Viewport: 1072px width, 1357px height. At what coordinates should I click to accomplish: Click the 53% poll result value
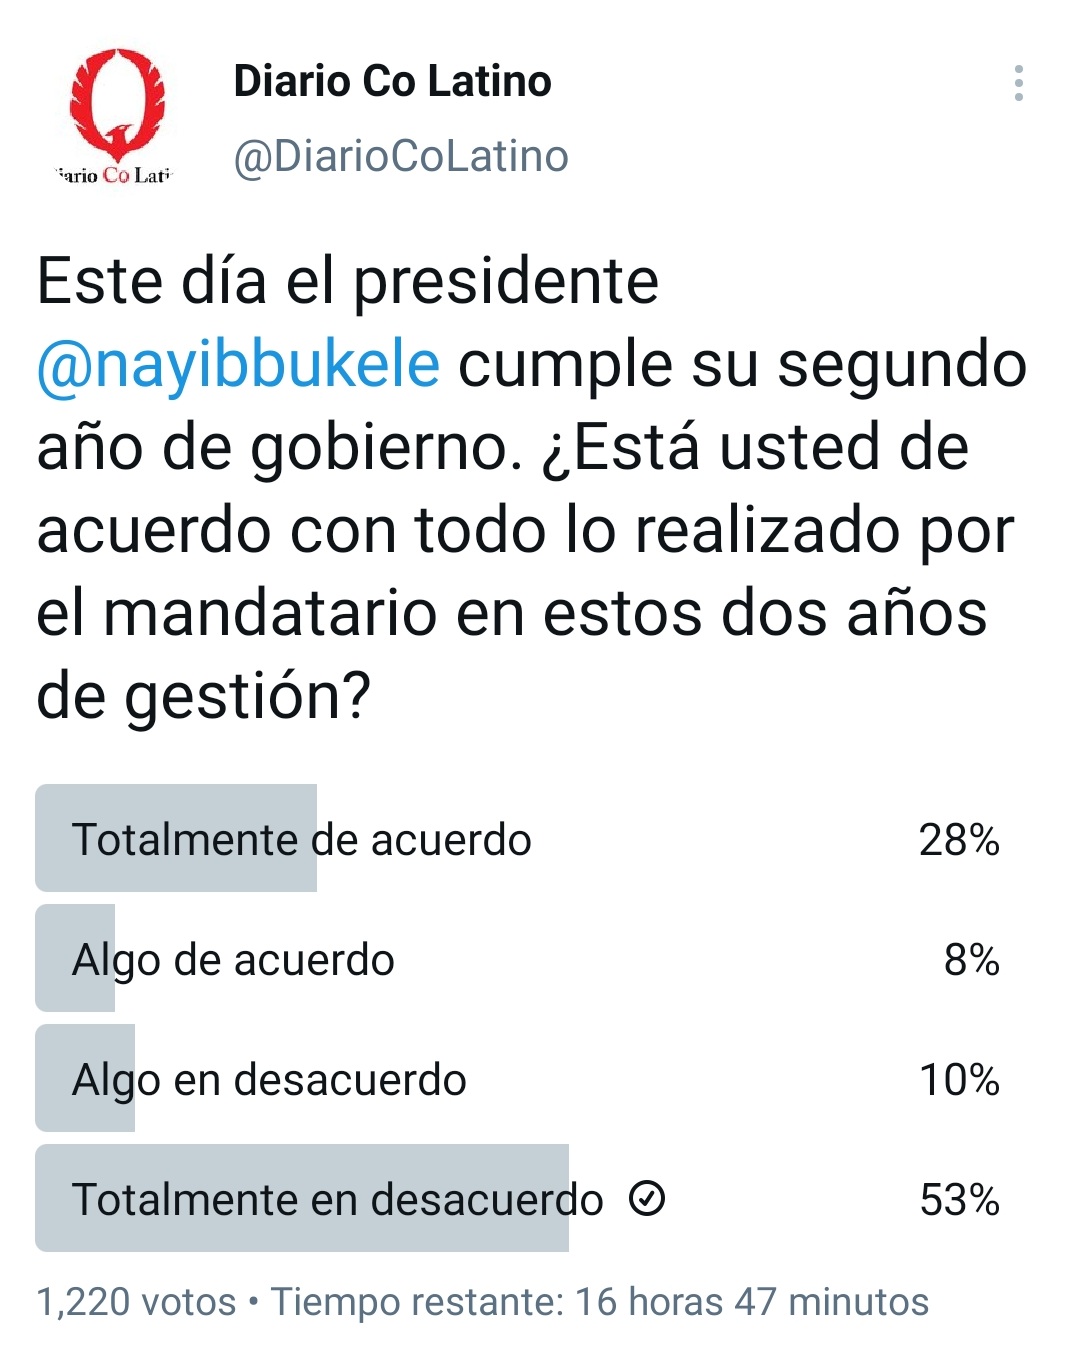(959, 1199)
